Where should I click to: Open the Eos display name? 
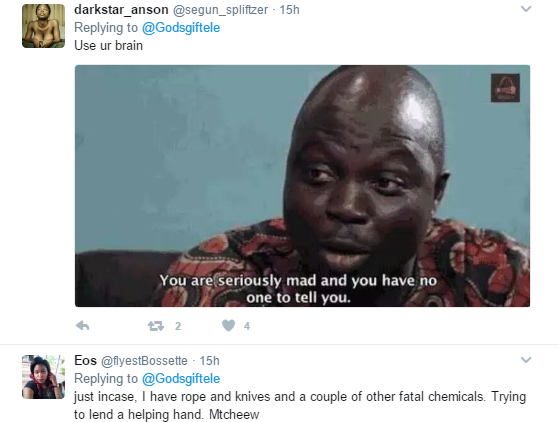(x=86, y=360)
